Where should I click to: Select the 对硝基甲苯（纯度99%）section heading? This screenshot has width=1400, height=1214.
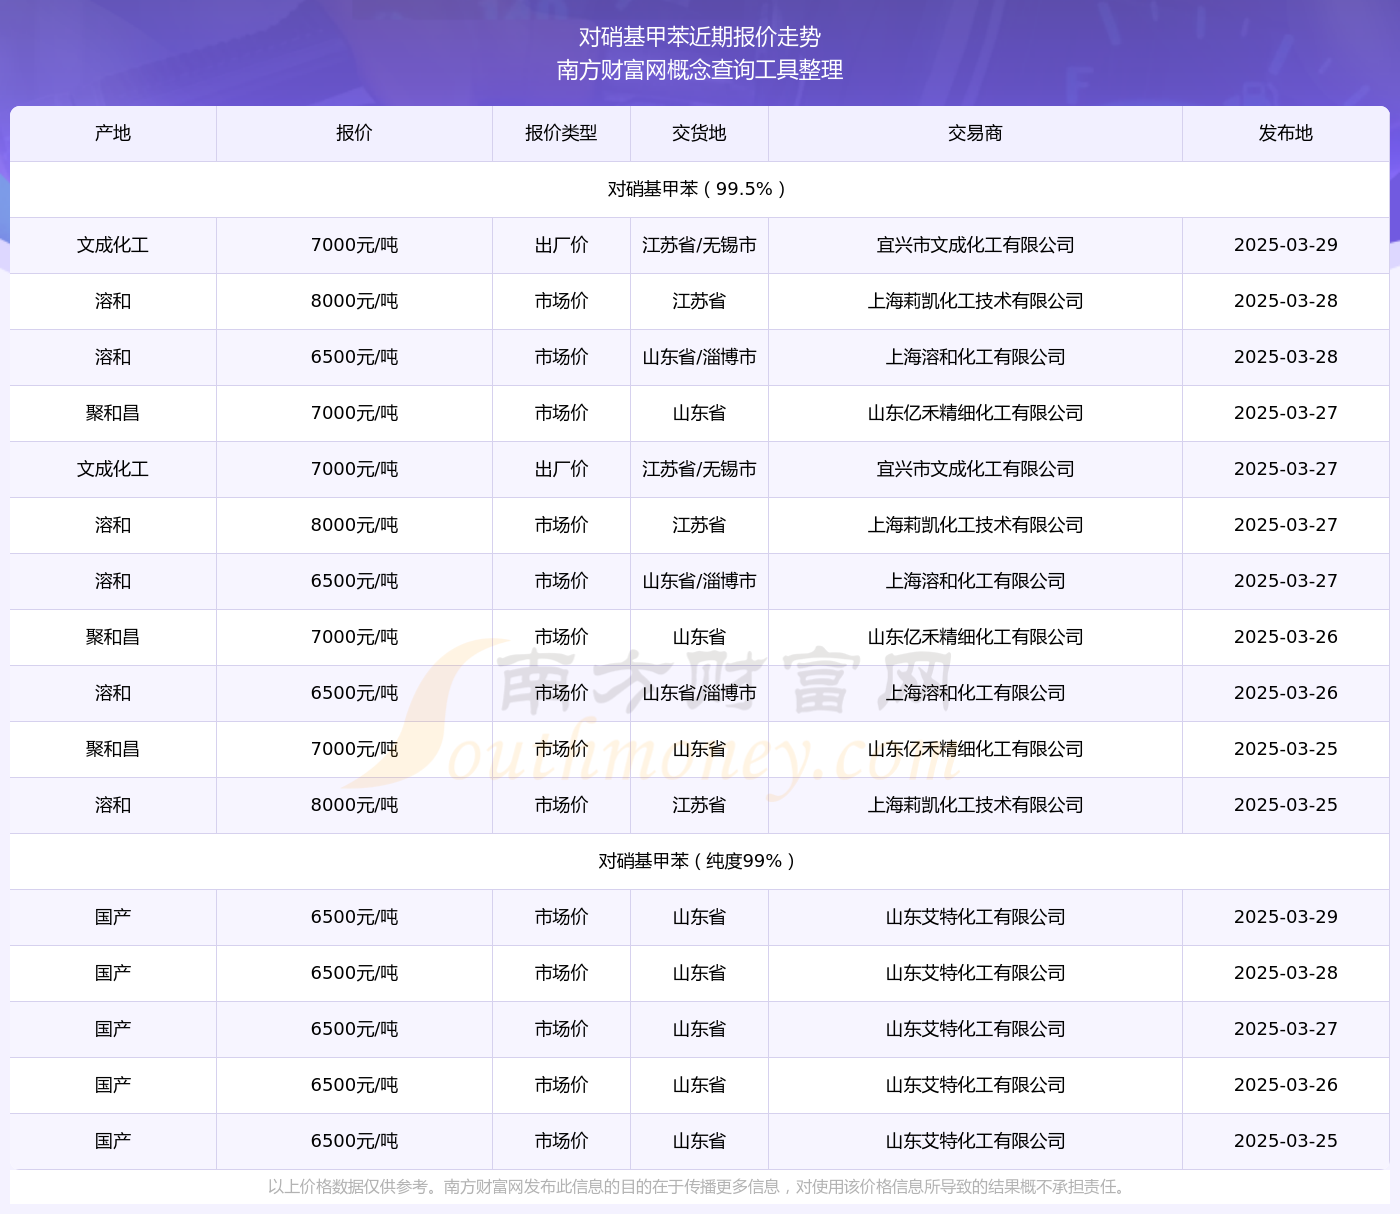click(x=699, y=861)
